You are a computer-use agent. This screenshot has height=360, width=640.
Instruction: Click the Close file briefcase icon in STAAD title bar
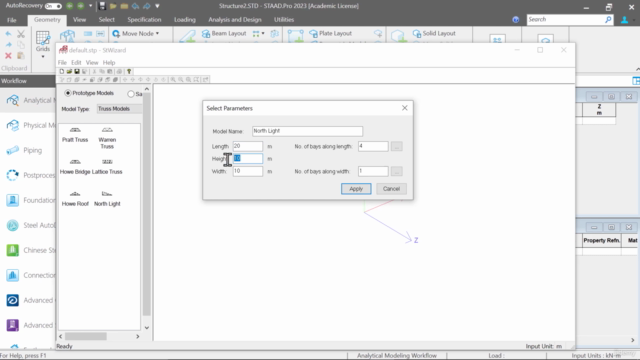(x=124, y=6)
